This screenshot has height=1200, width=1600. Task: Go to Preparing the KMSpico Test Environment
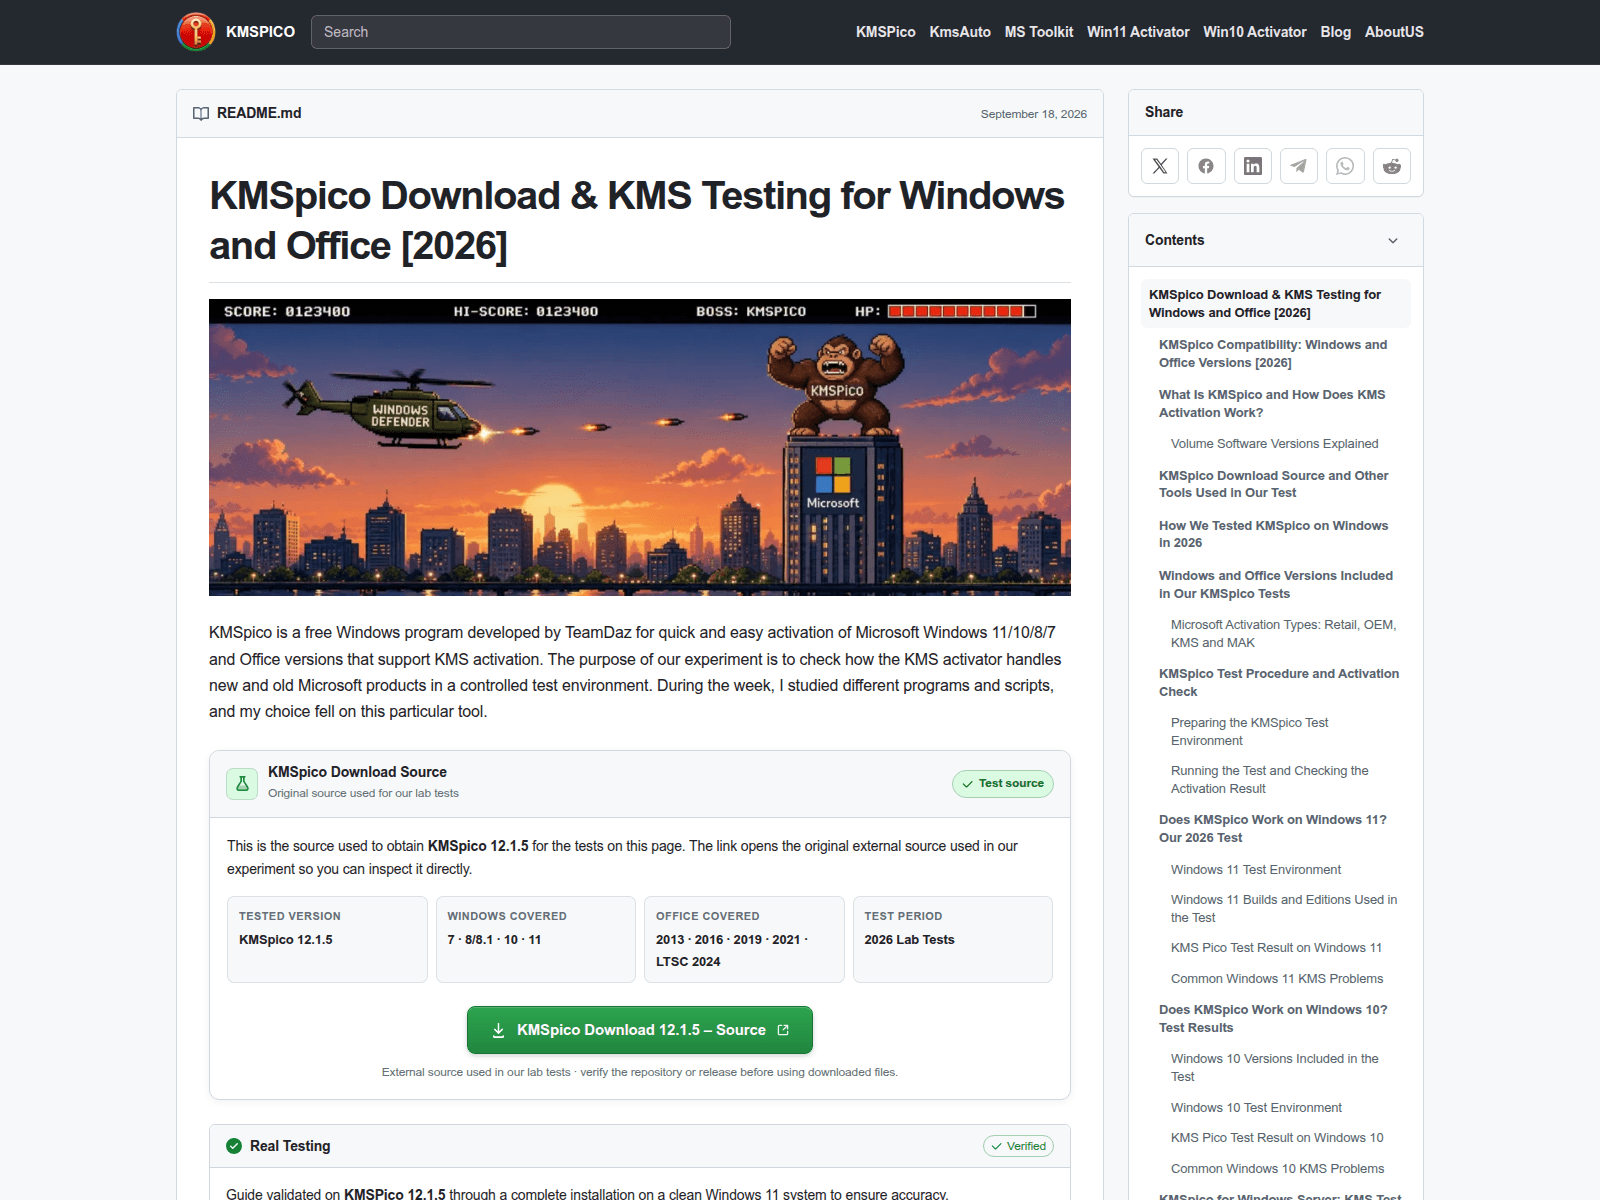click(1250, 731)
